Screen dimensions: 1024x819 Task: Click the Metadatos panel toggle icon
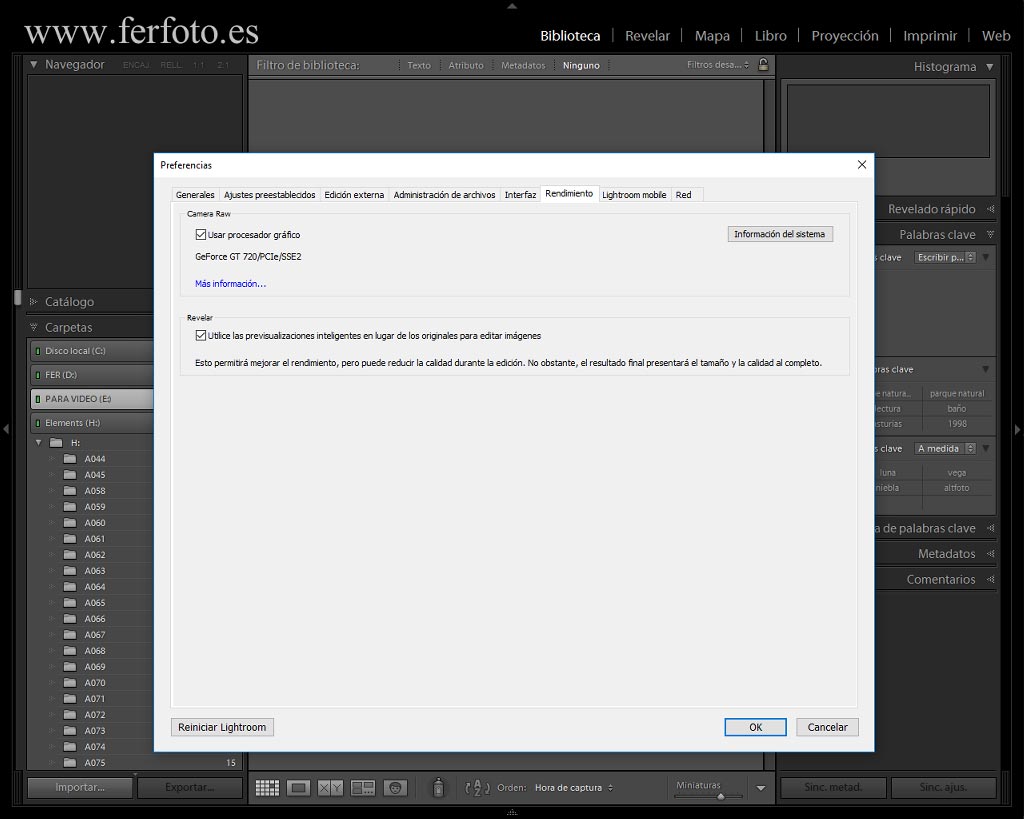(x=991, y=554)
